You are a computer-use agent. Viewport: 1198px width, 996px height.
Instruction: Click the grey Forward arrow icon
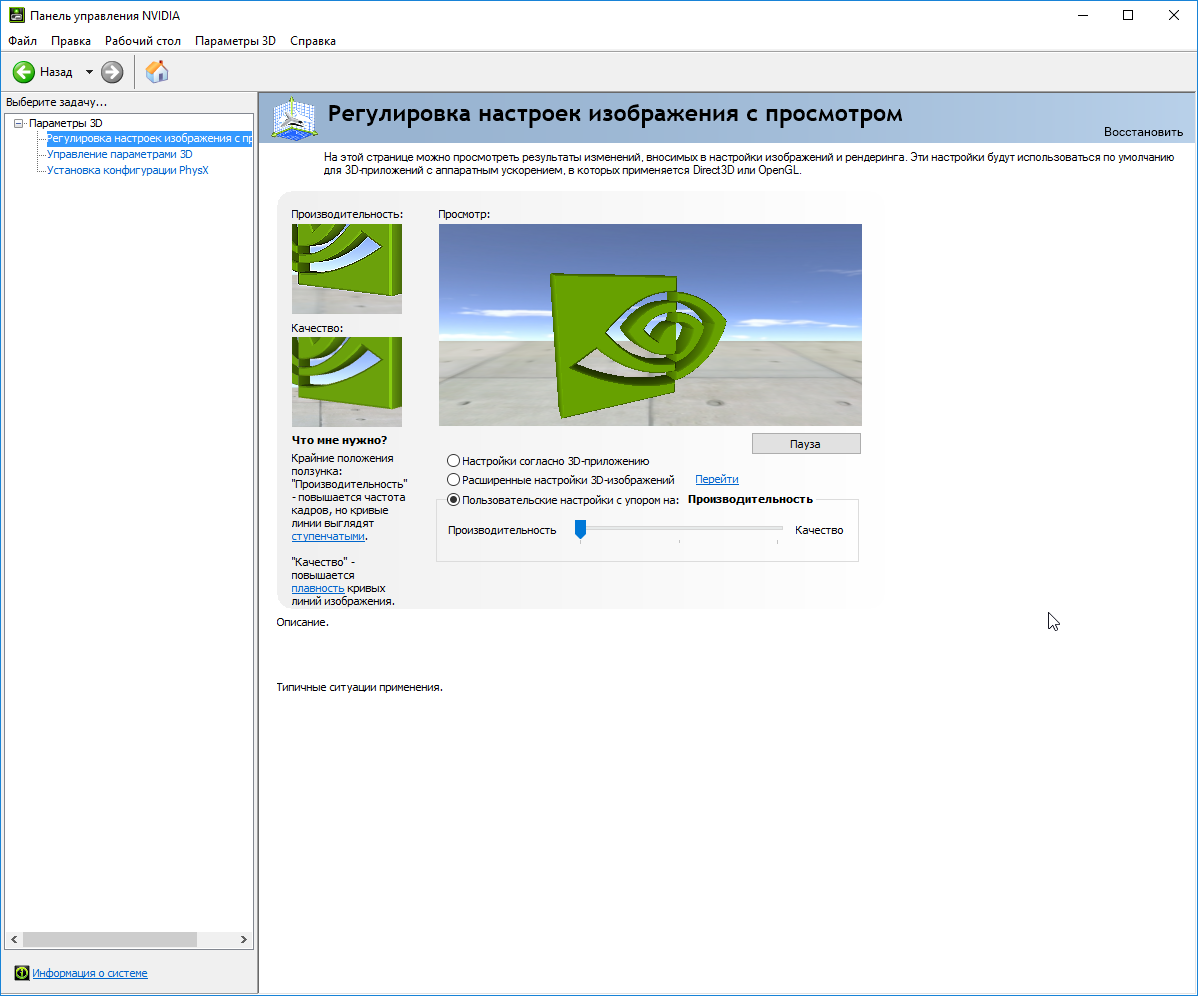(112, 72)
